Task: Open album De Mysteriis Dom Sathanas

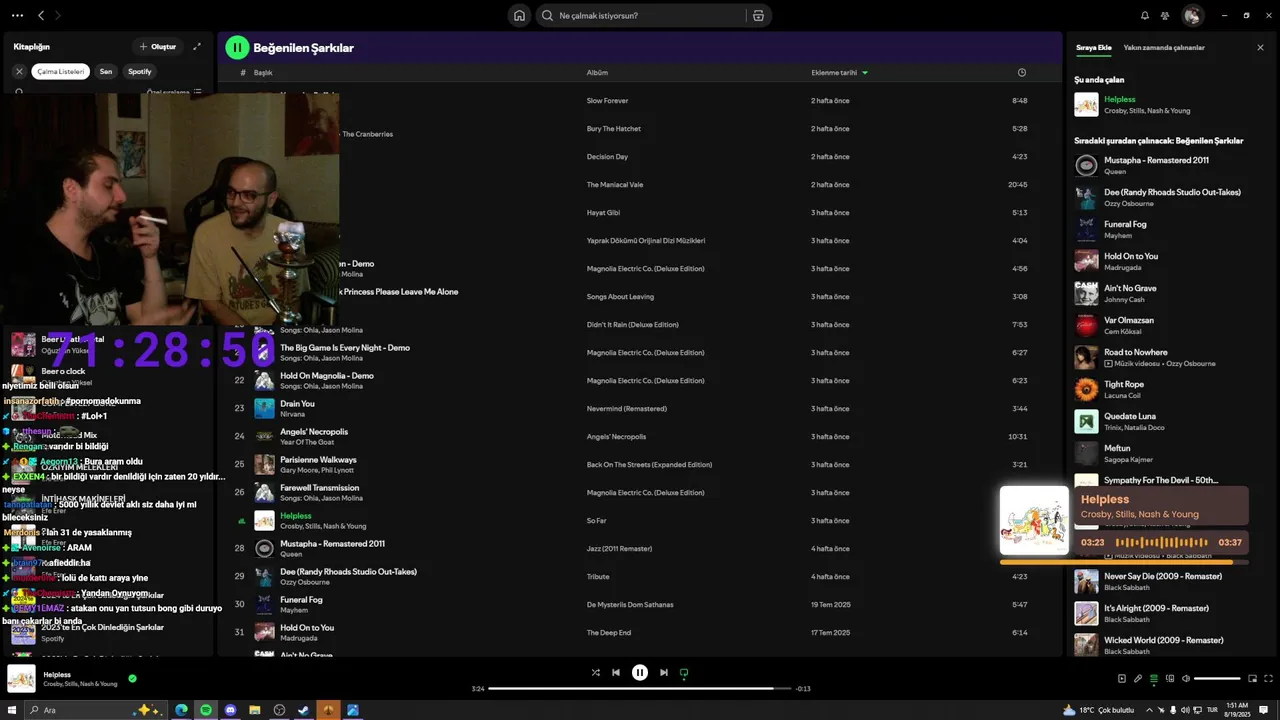Action: tap(630, 604)
